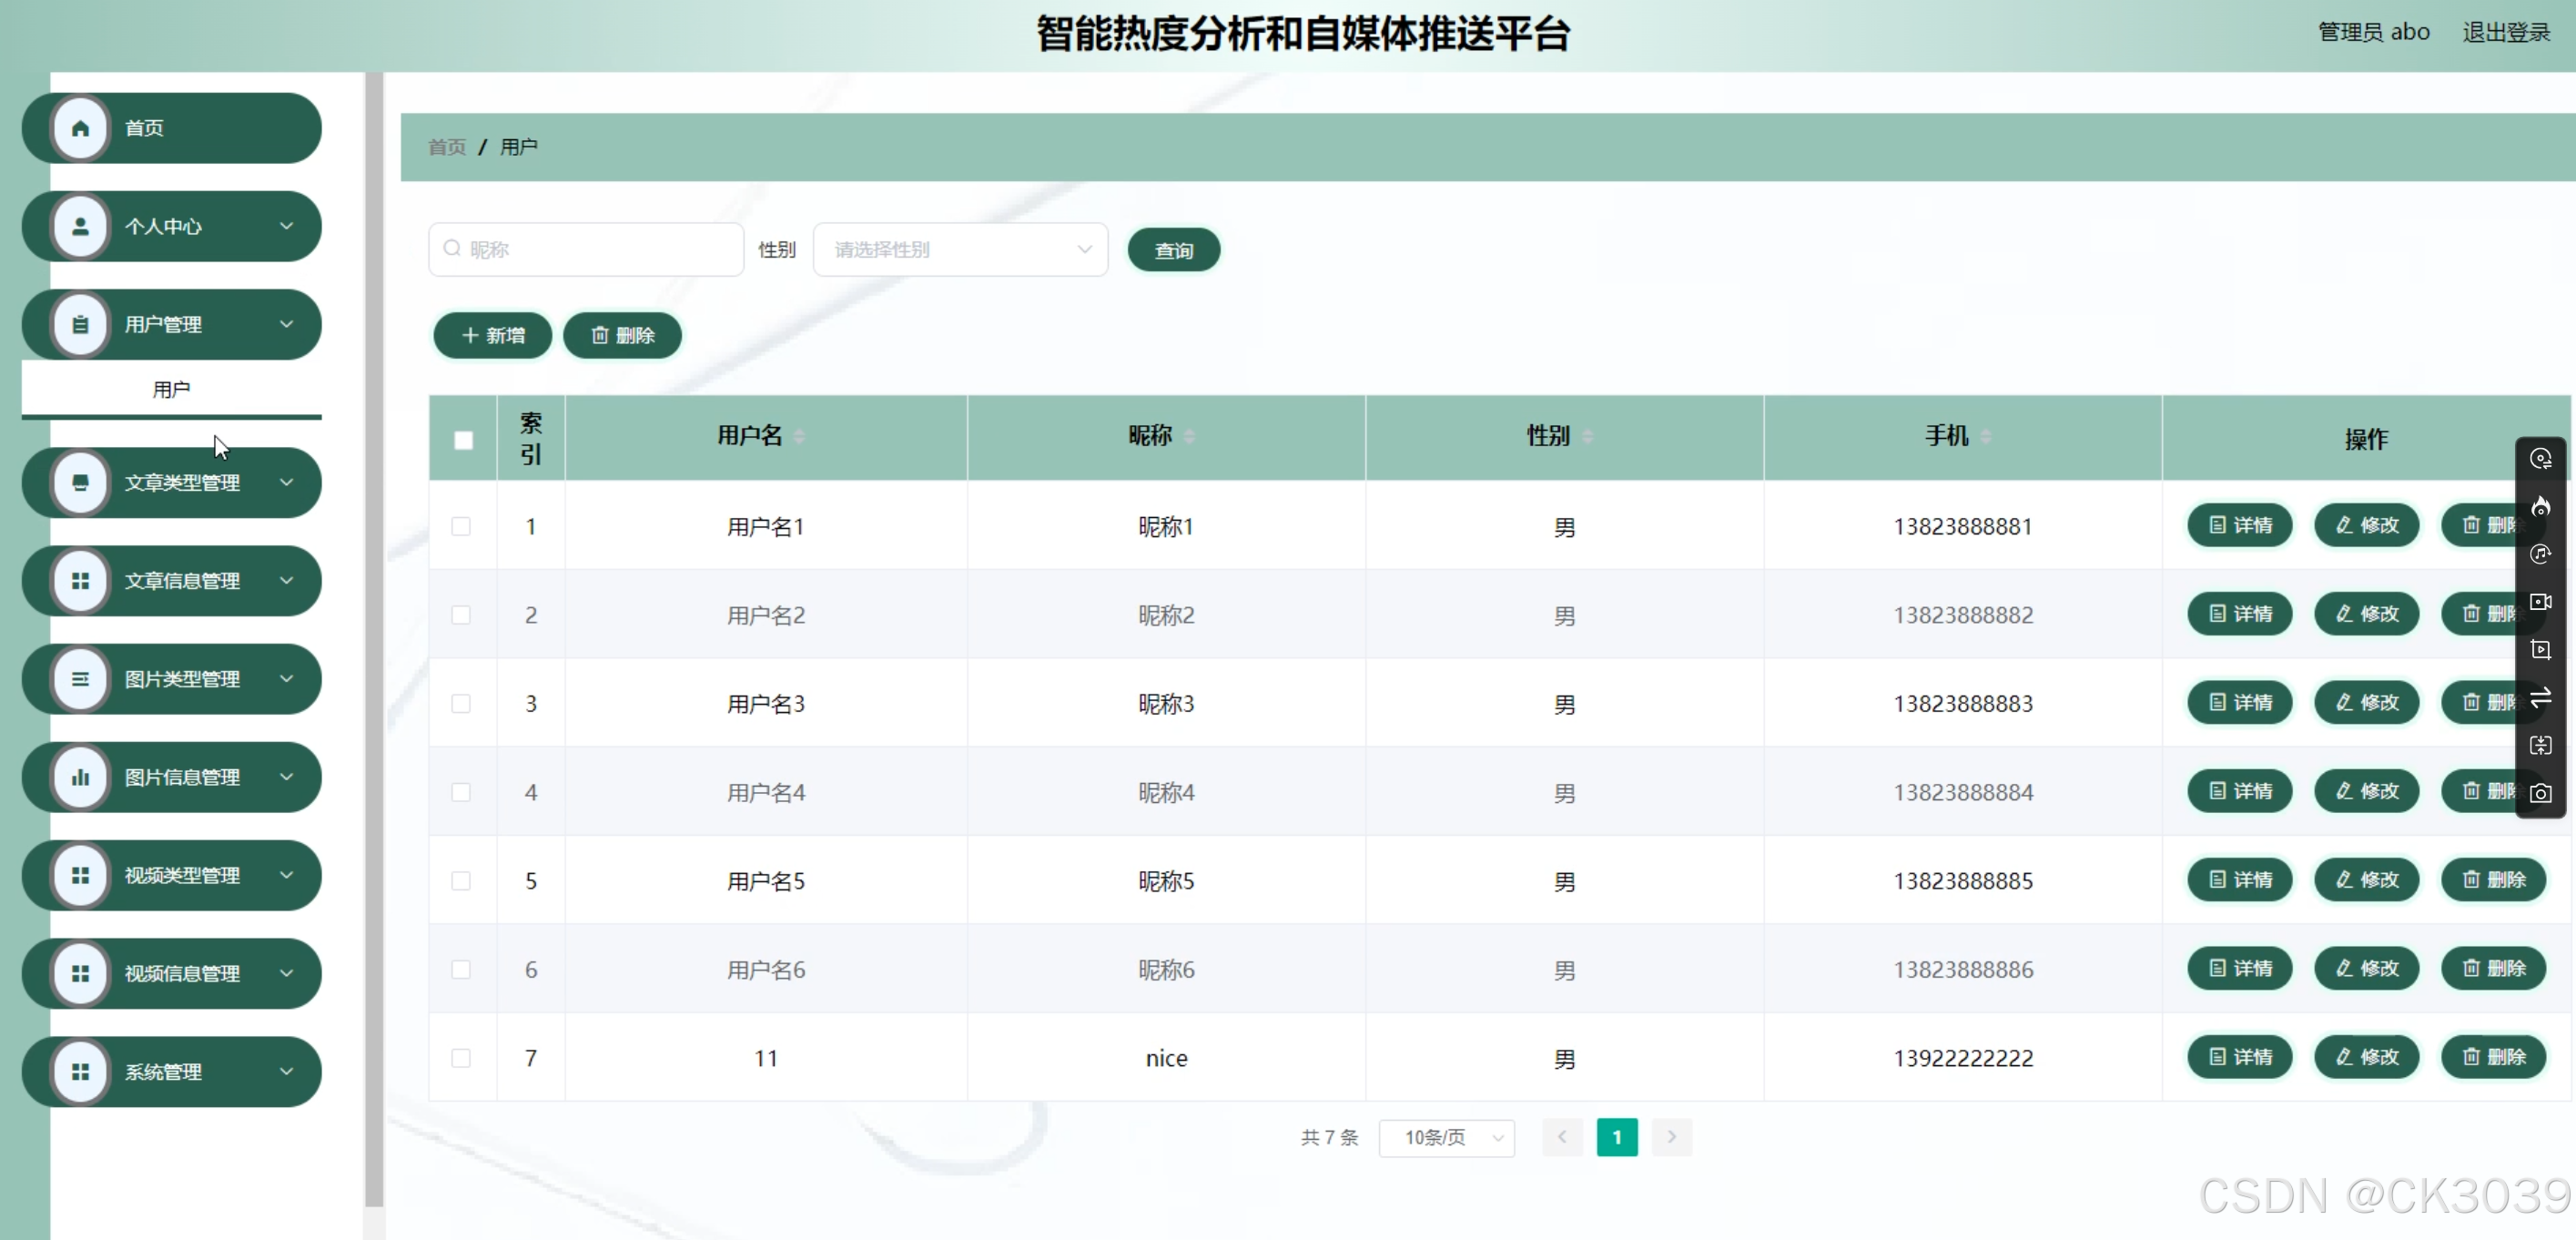Viewport: 2576px width, 1240px height.
Task: Open the 请选择性别 gender dropdown
Action: [960, 250]
